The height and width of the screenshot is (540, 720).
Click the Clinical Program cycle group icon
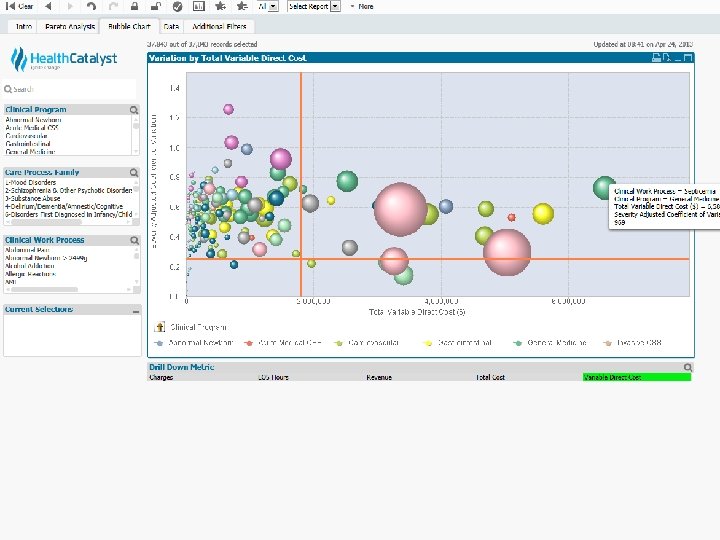click(x=160, y=327)
